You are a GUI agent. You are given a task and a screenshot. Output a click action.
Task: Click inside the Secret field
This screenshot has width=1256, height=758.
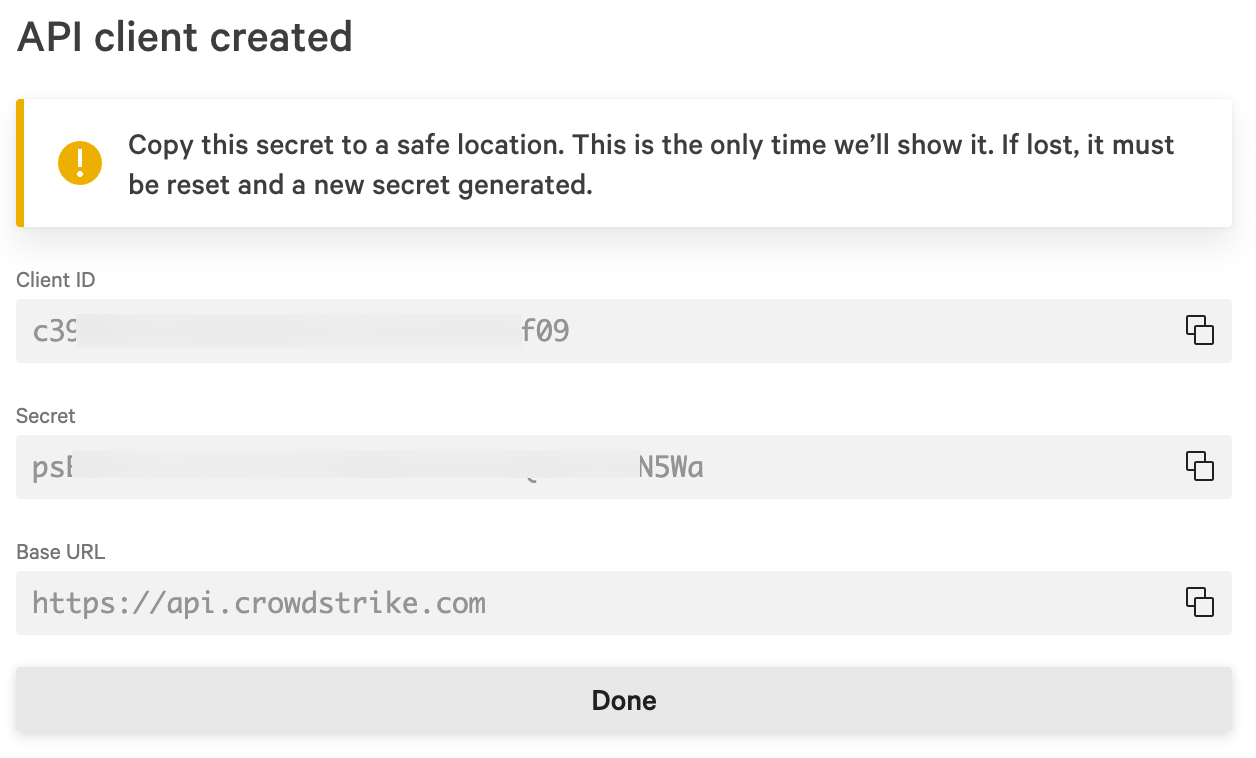tap(624, 467)
